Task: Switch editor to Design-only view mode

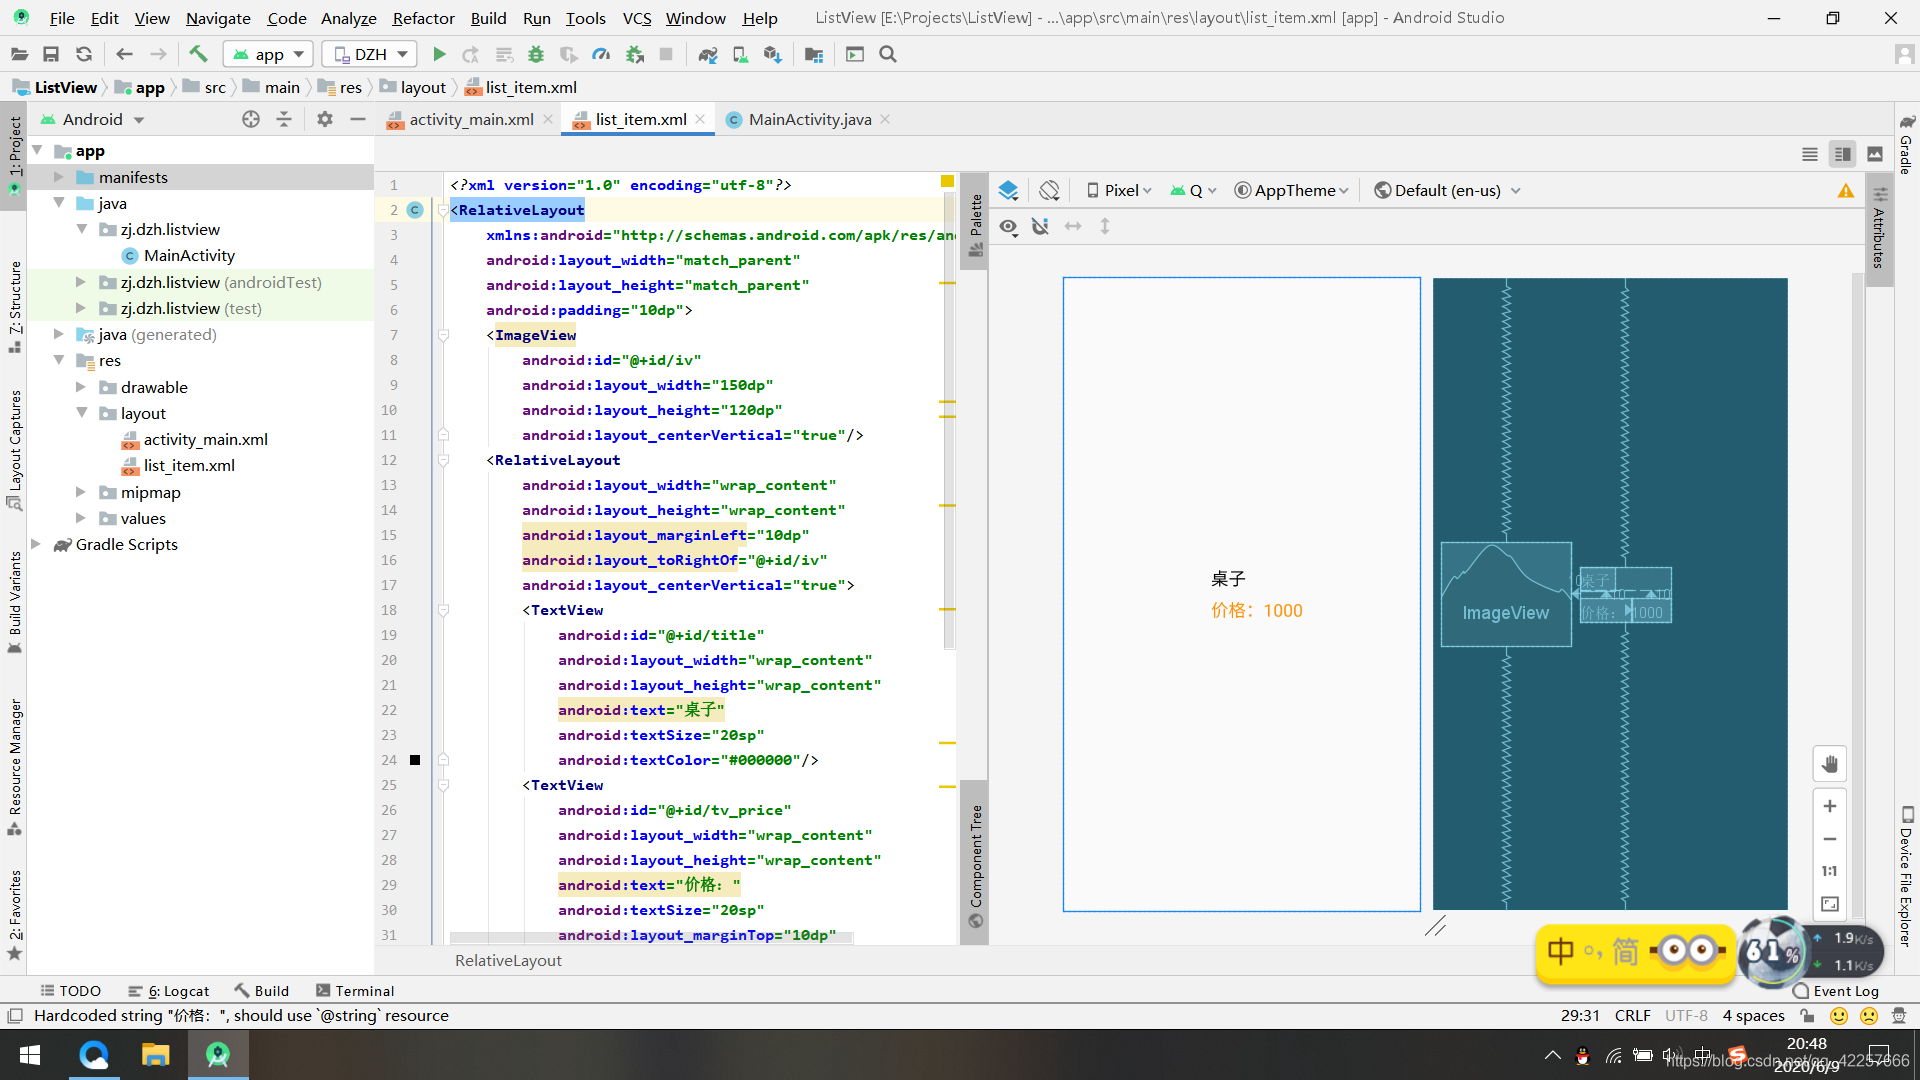Action: pyautogui.click(x=1875, y=154)
